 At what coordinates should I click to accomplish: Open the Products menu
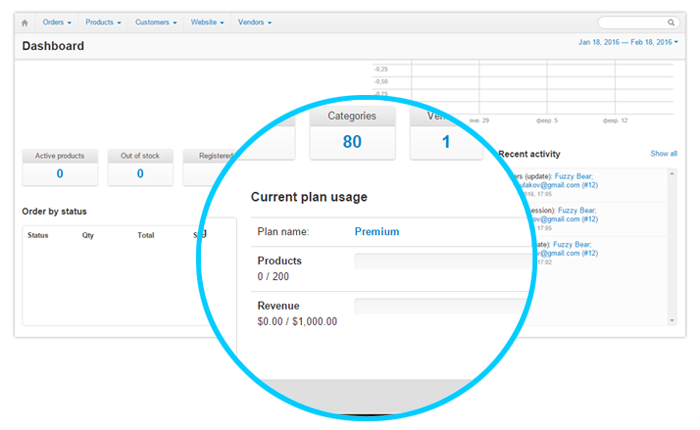point(103,22)
